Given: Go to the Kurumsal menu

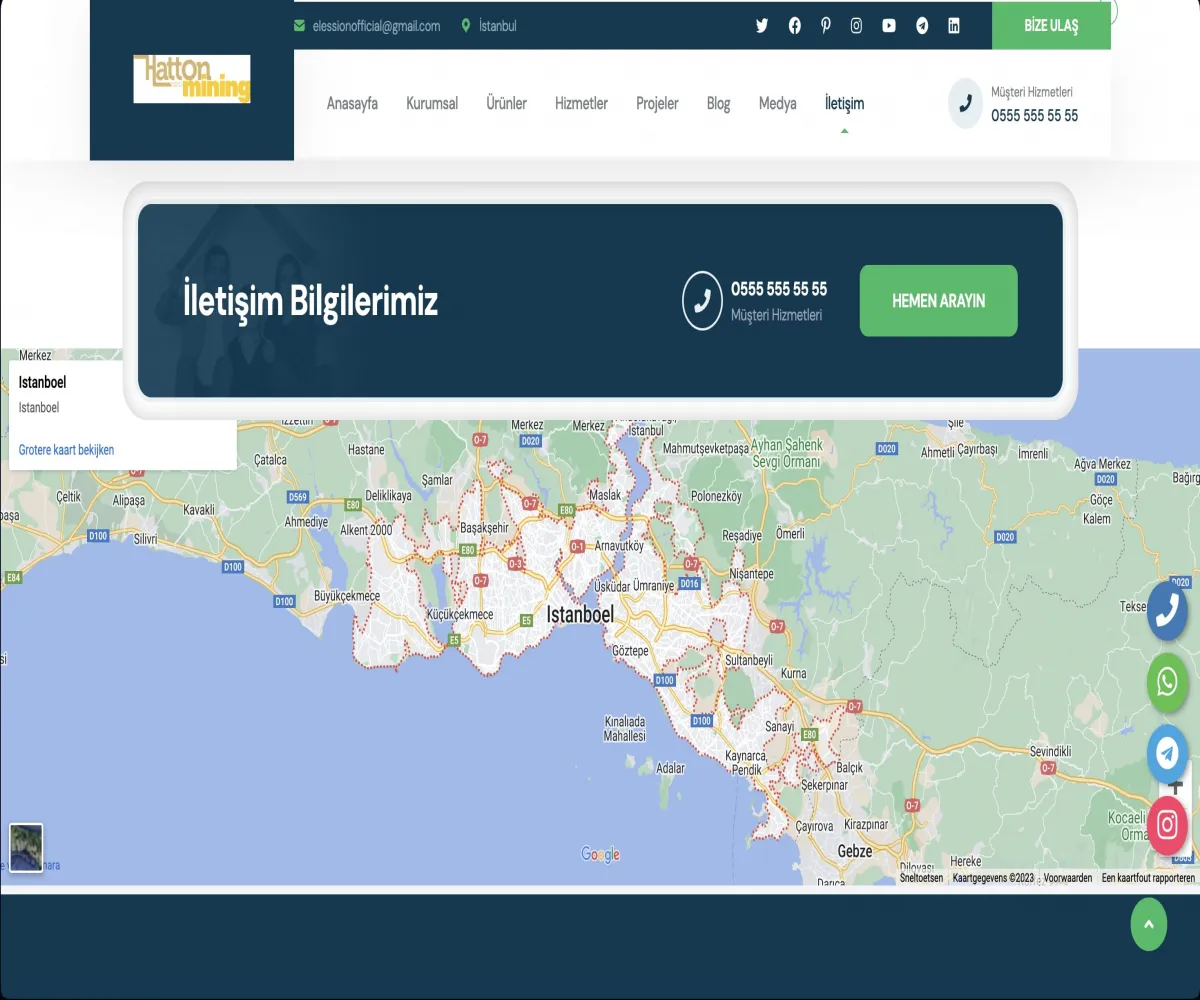Looking at the screenshot, I should click(432, 103).
